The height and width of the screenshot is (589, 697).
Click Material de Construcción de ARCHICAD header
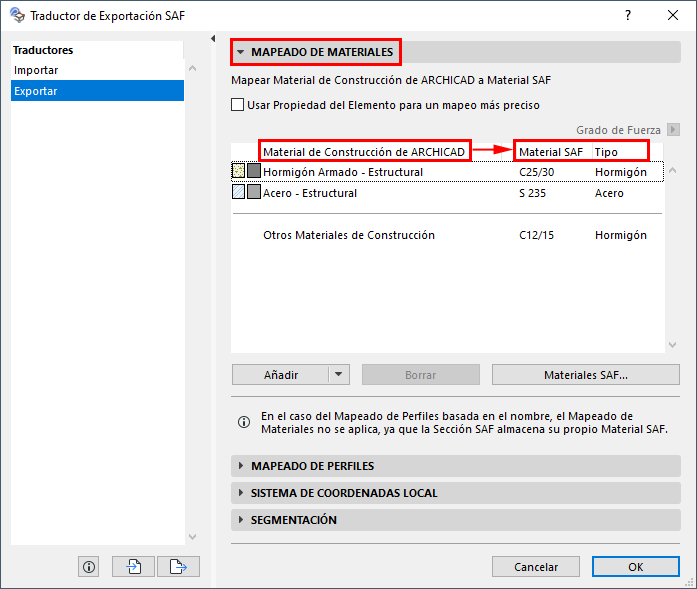[364, 152]
